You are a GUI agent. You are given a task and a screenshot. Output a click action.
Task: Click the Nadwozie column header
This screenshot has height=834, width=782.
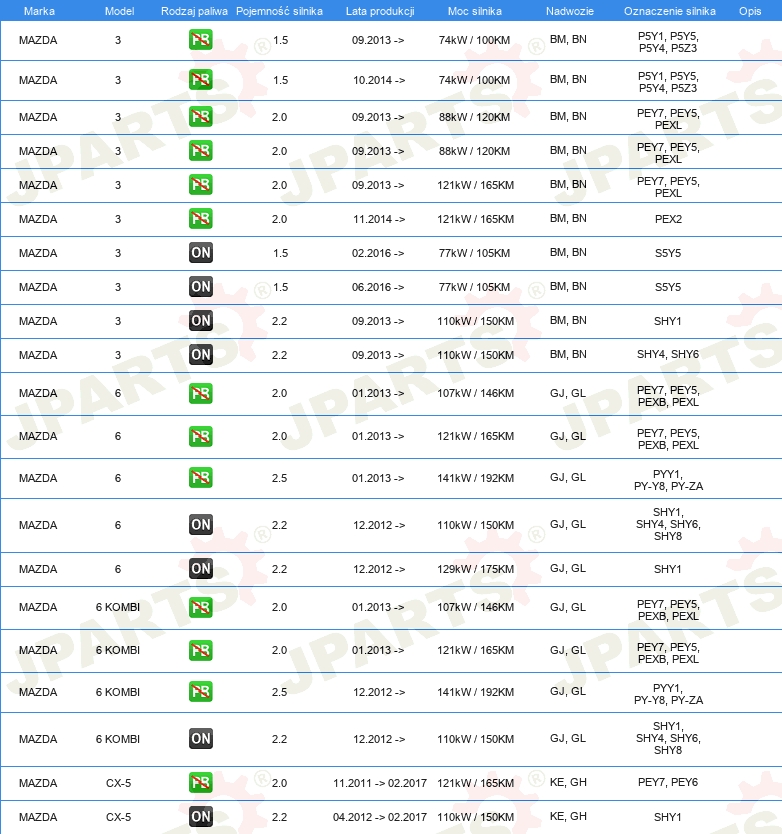569,11
